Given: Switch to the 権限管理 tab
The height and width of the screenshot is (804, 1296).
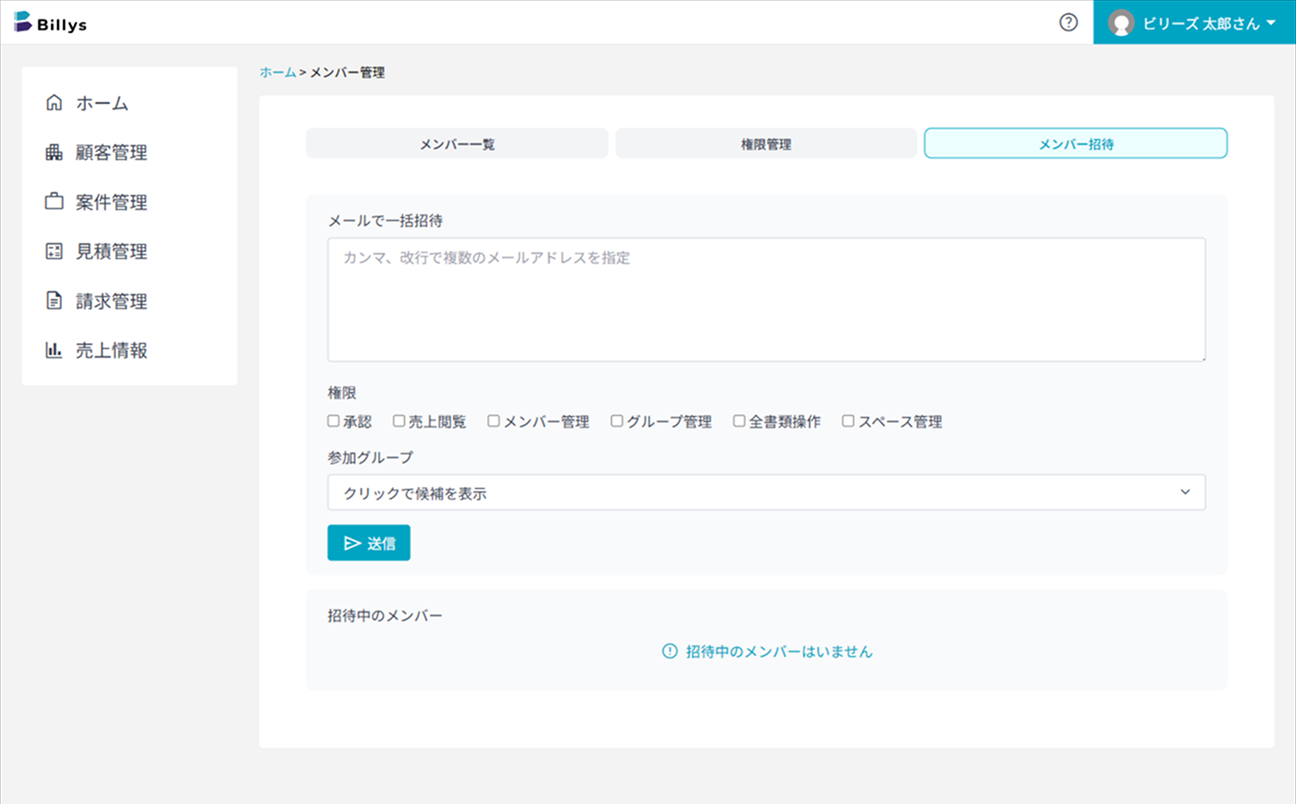Looking at the screenshot, I should point(766,143).
